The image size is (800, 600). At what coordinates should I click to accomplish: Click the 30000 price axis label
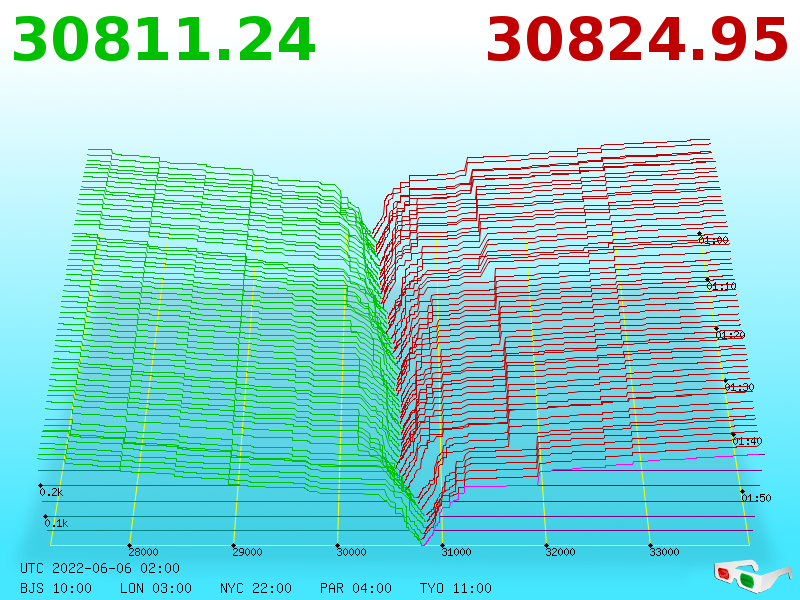click(352, 552)
